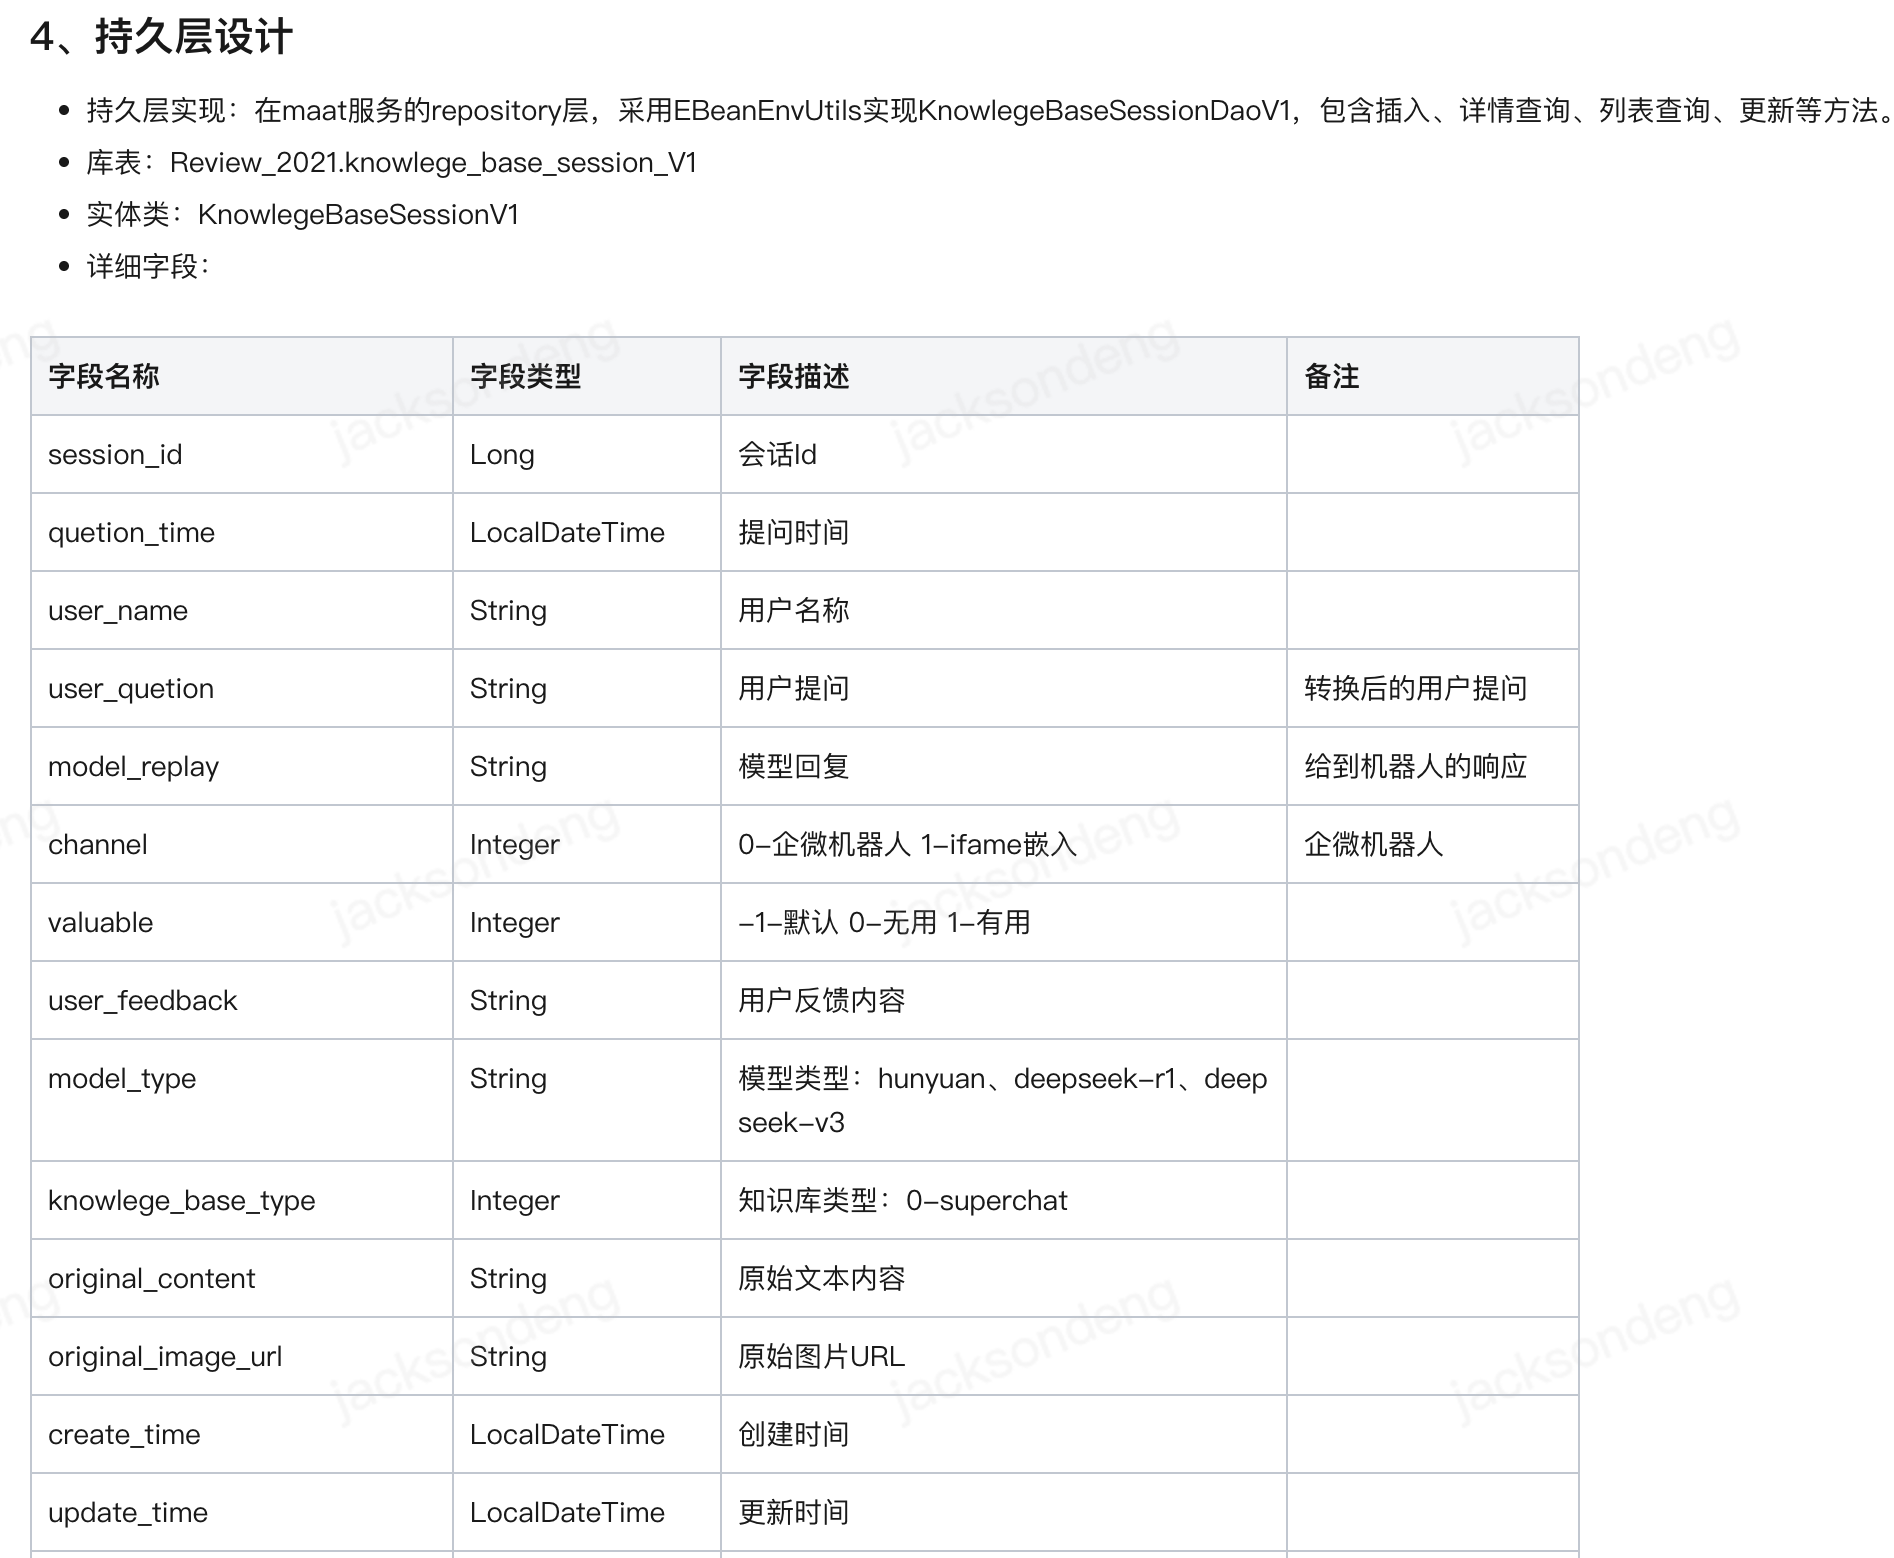This screenshot has width=1894, height=1558.
Task: Click the update_time field cell
Action: coord(129,1512)
